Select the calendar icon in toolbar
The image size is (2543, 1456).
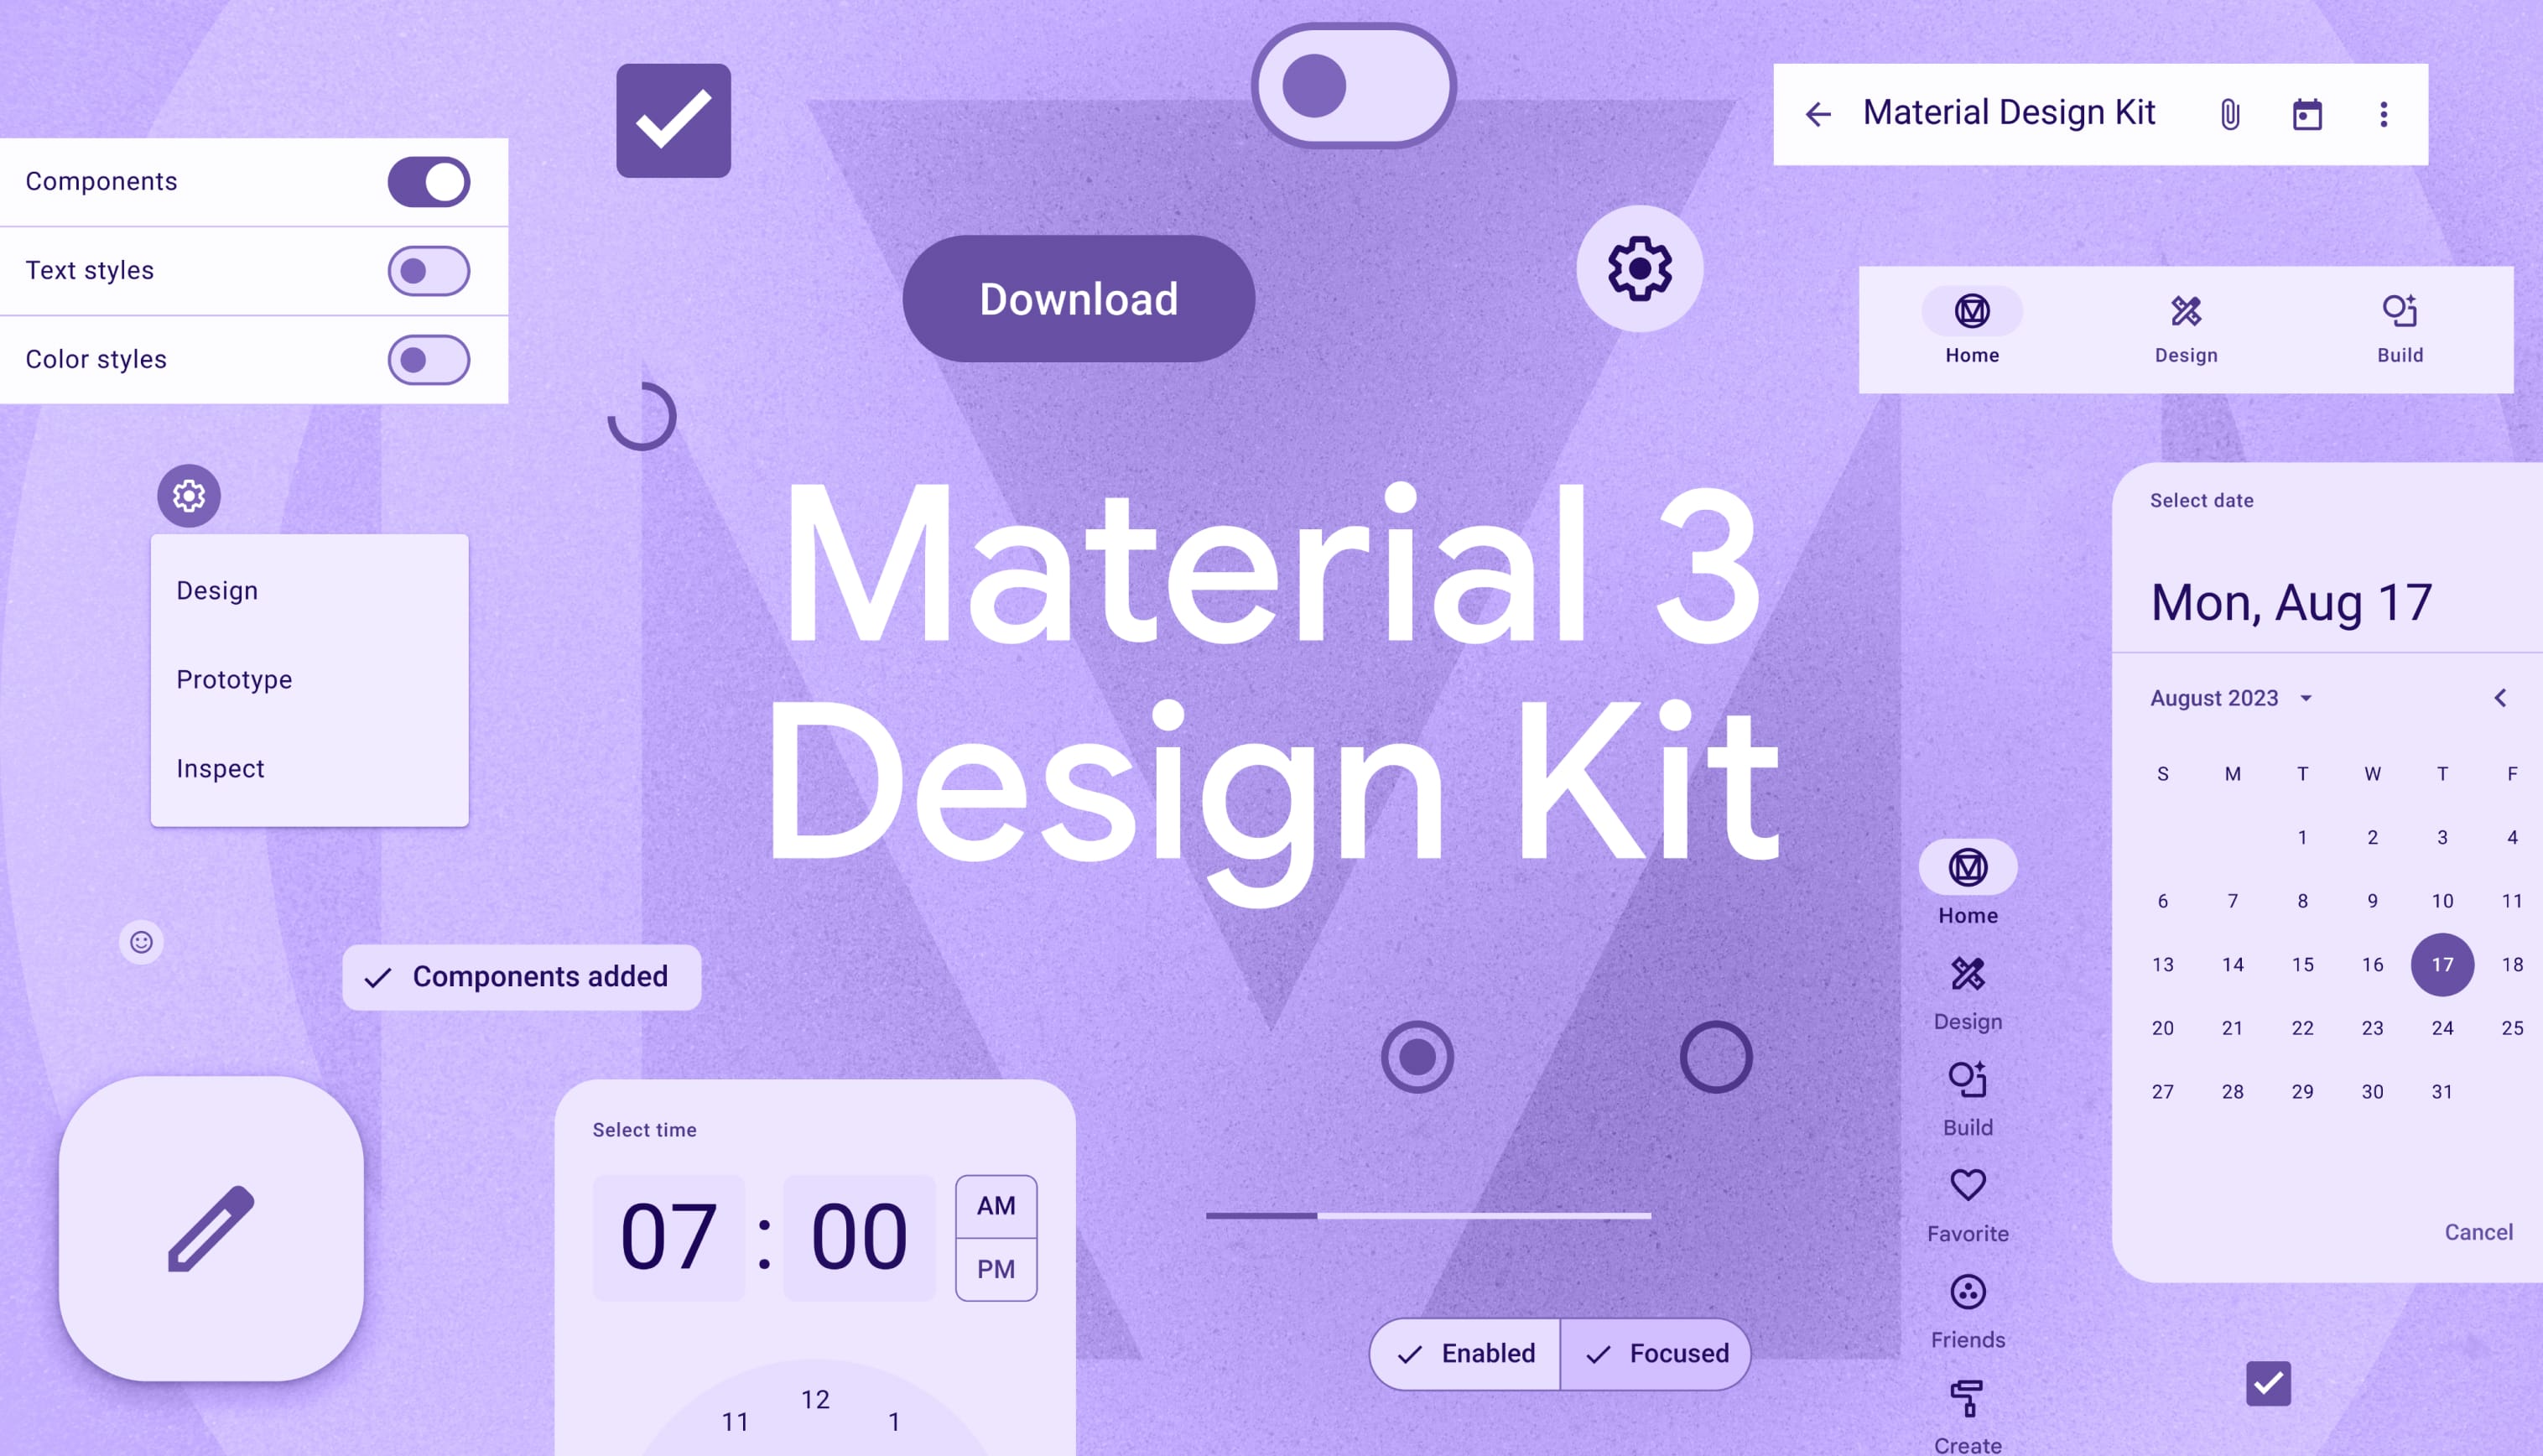point(2307,113)
